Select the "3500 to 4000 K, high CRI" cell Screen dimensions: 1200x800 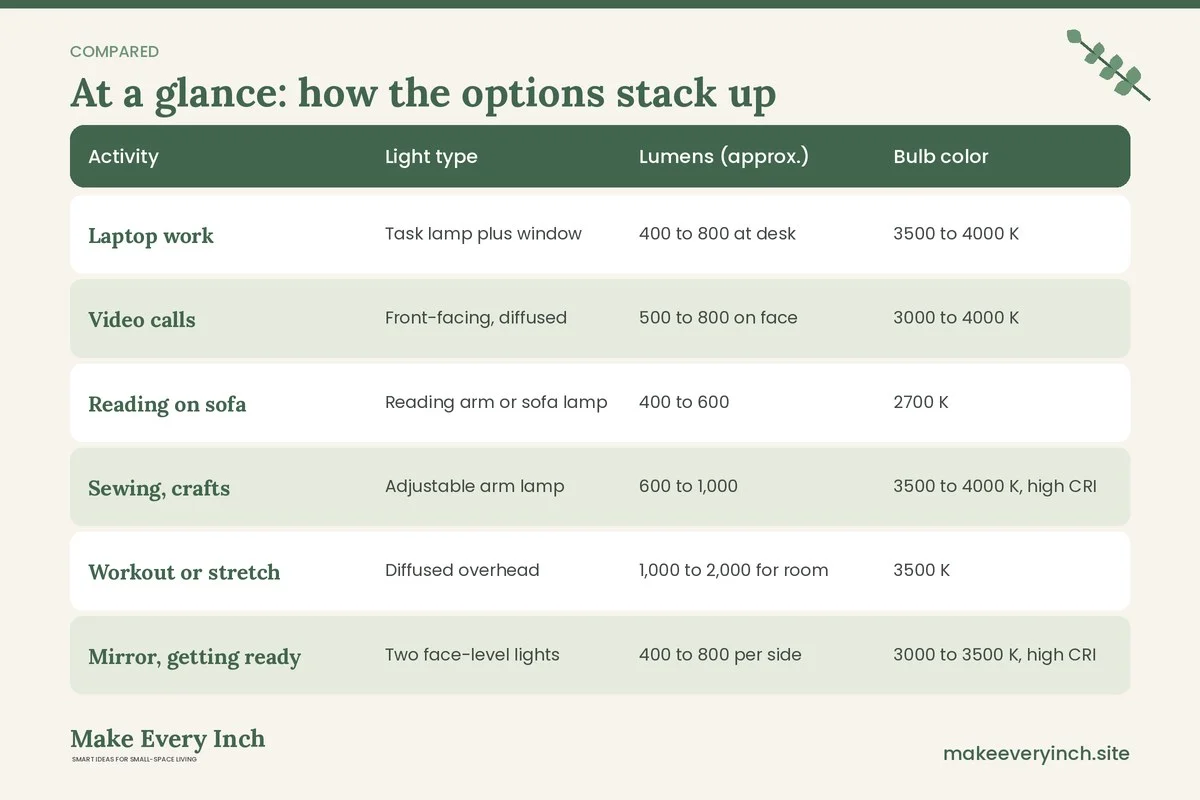[995, 487]
